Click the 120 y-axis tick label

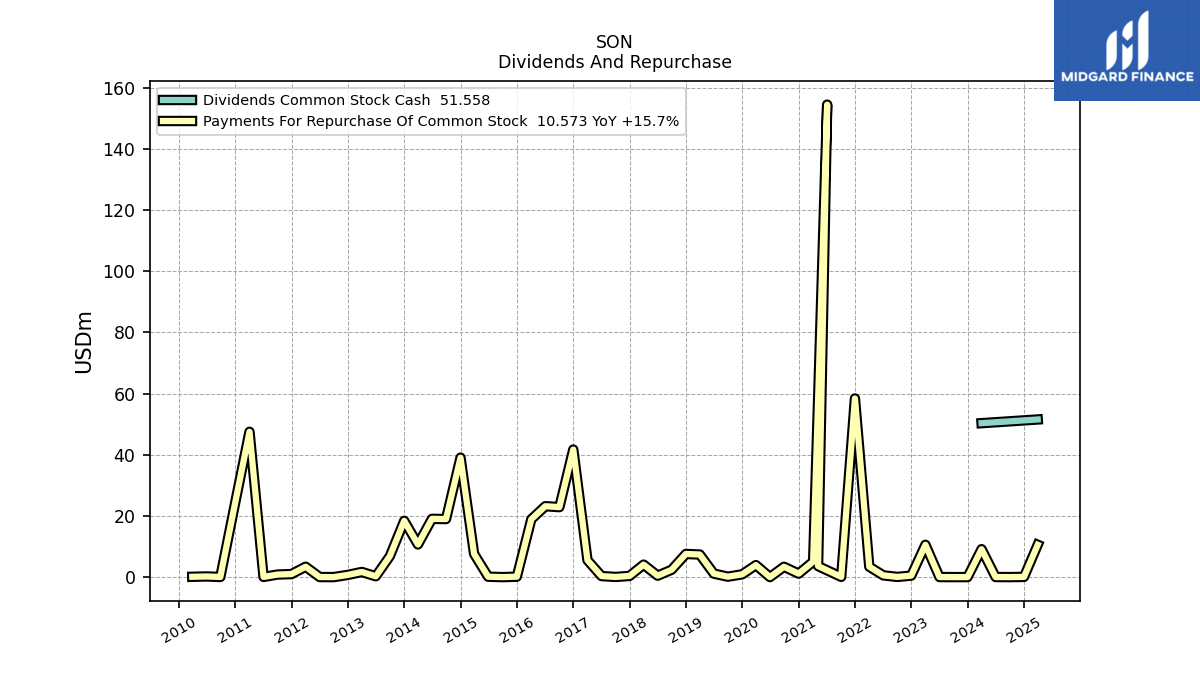pos(120,210)
